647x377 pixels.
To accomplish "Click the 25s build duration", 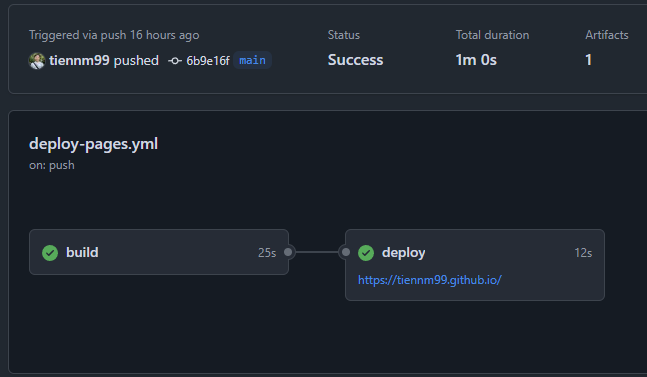I will tap(267, 252).
